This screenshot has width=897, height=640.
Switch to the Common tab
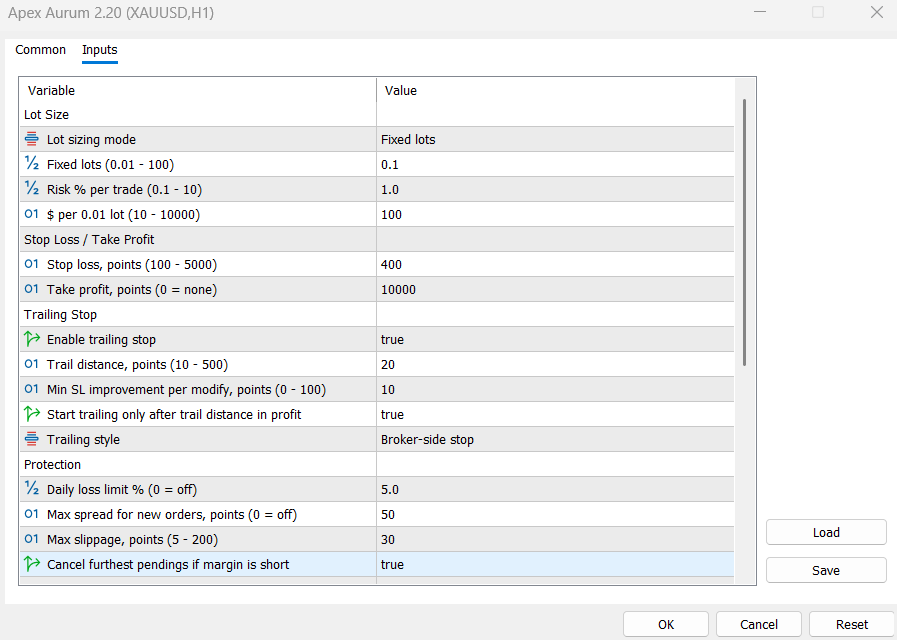pos(41,50)
